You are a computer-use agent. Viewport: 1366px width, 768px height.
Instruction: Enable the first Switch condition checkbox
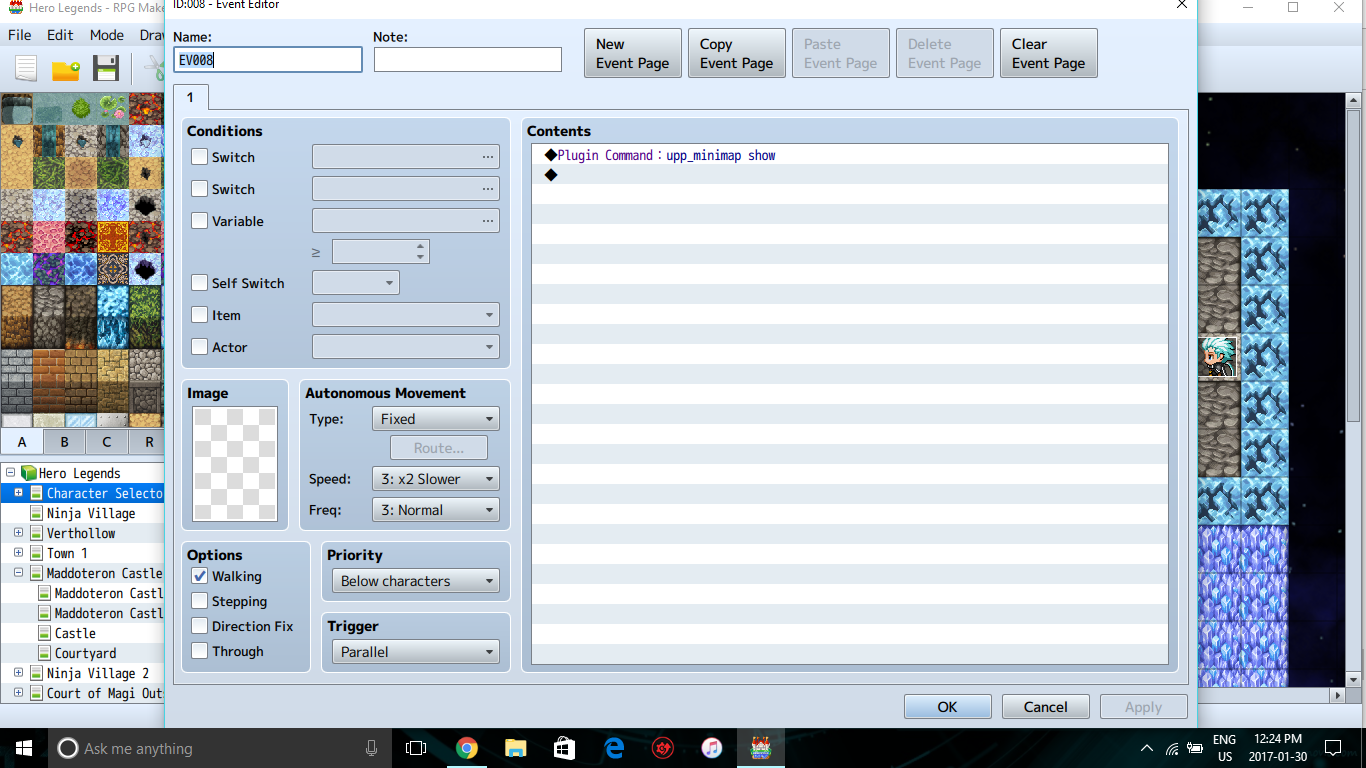200,157
